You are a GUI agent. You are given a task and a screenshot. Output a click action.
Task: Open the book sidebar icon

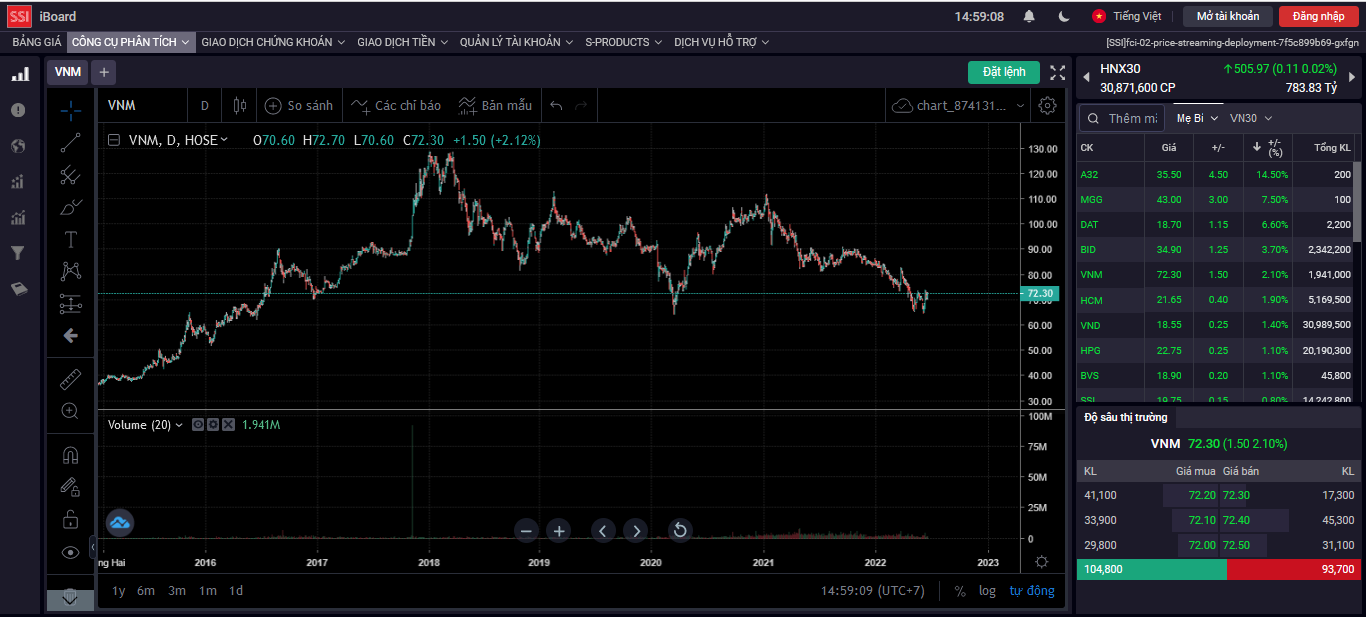click(19, 289)
